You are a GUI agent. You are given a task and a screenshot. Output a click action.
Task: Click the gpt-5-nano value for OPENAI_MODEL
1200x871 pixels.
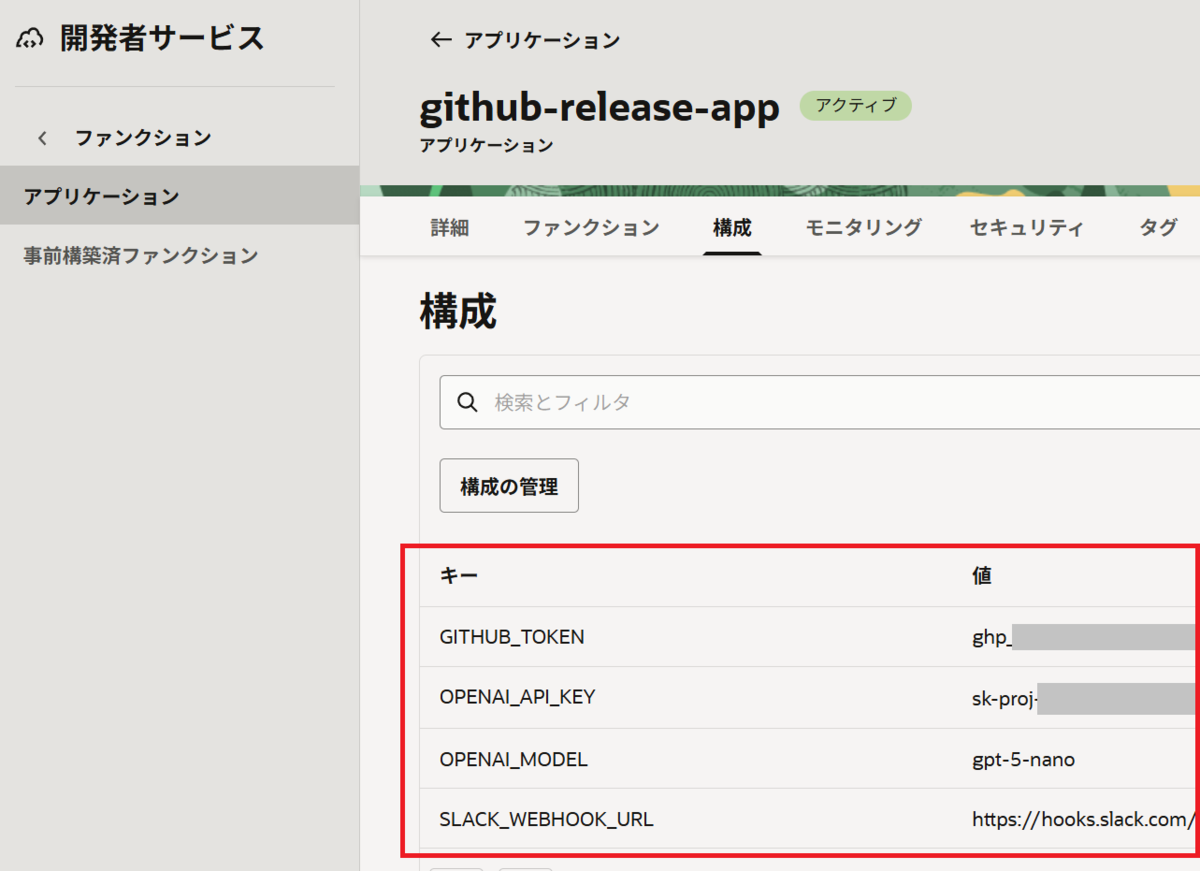[1022, 759]
